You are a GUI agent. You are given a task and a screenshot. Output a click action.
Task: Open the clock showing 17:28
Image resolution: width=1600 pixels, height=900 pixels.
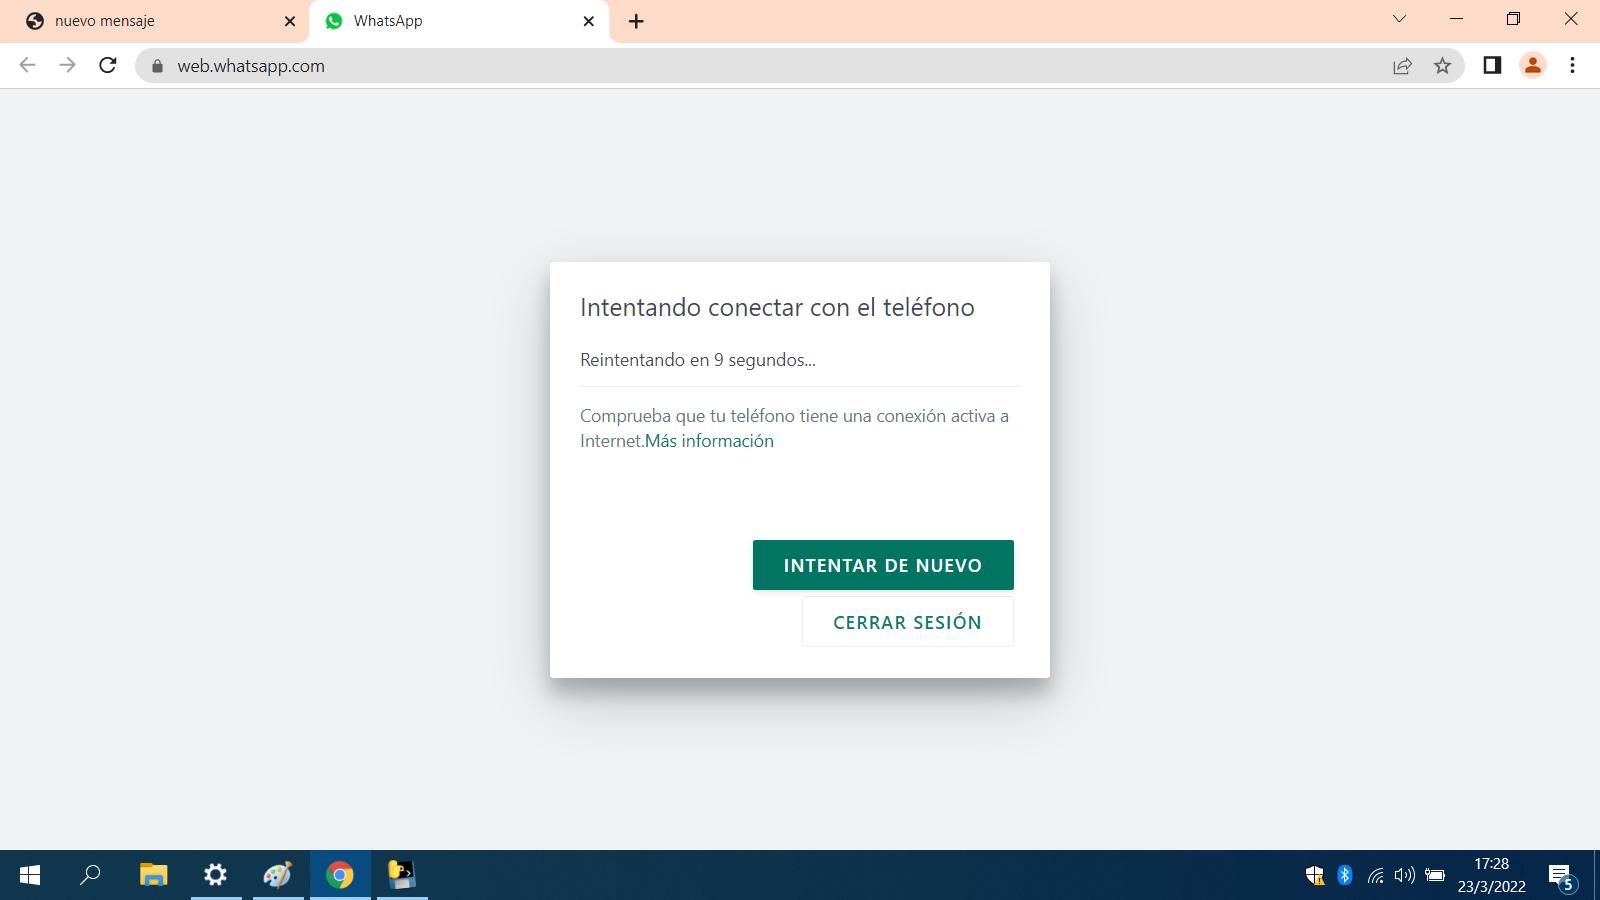pos(1491,875)
